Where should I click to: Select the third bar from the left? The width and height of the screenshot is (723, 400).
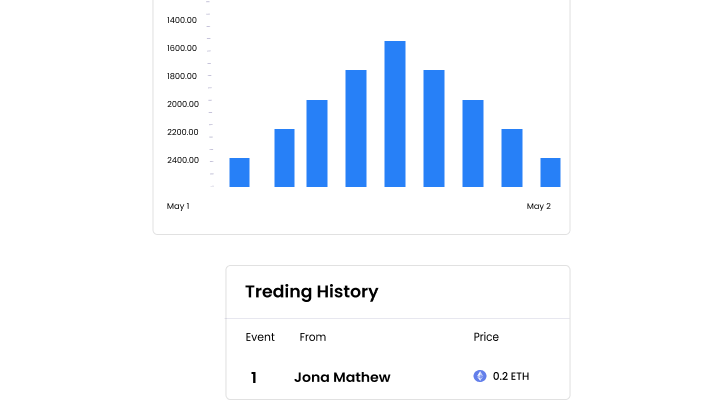pyautogui.click(x=317, y=143)
